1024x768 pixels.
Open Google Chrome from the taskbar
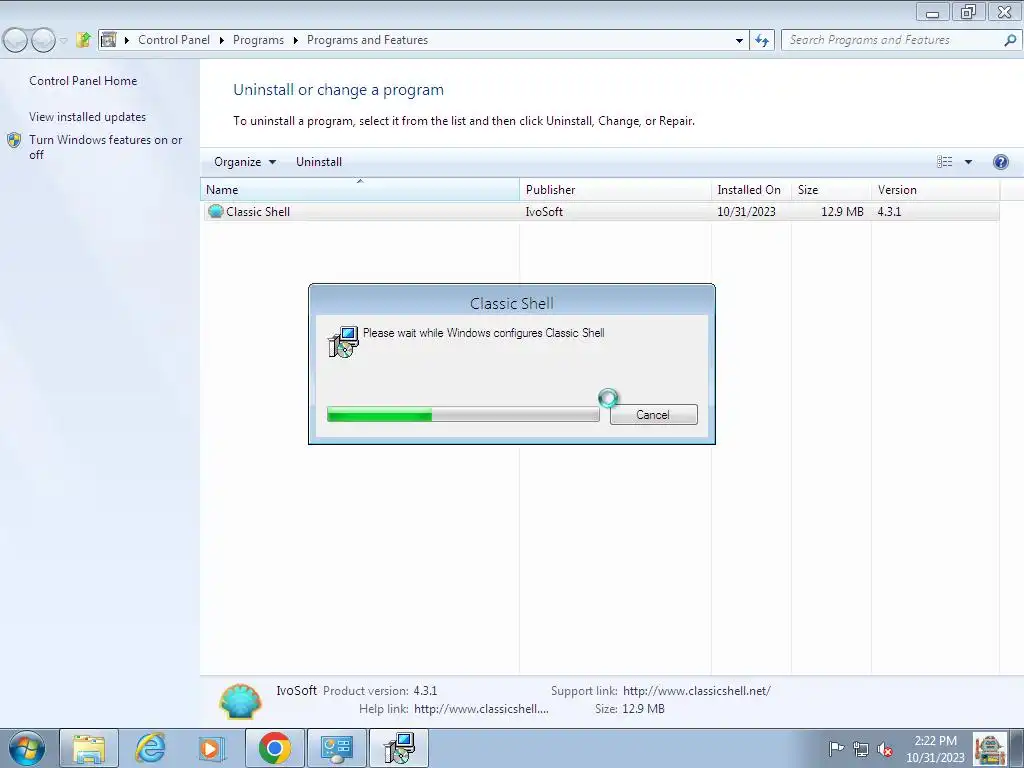point(274,748)
